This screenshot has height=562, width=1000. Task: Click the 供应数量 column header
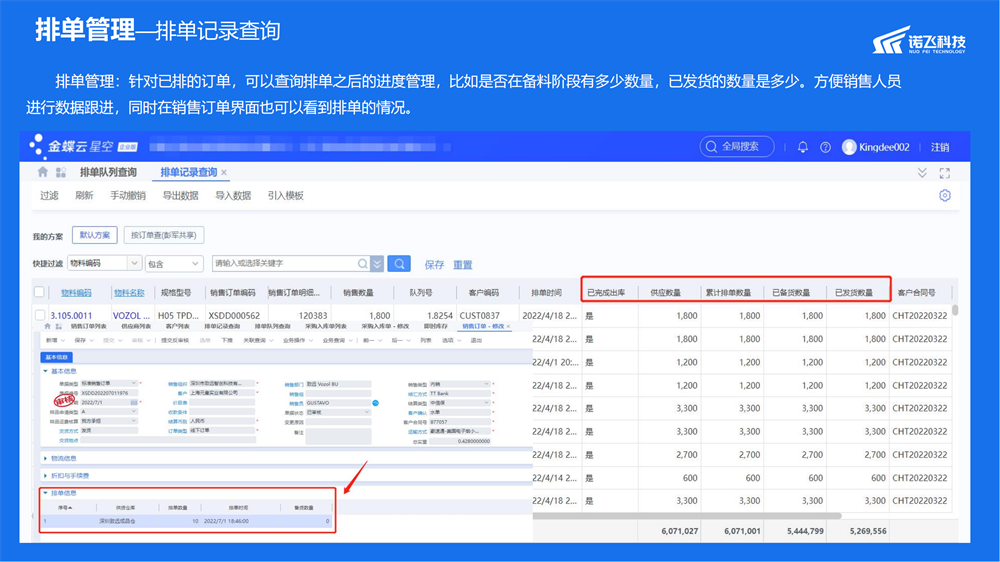click(x=665, y=293)
